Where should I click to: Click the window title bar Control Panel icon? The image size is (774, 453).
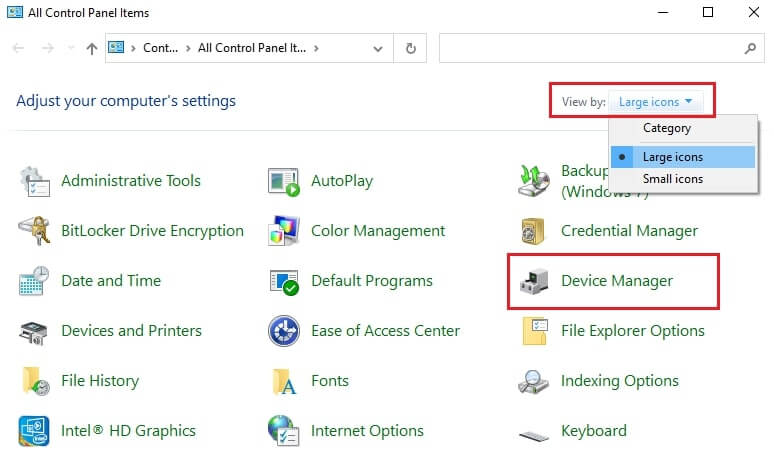(15, 12)
